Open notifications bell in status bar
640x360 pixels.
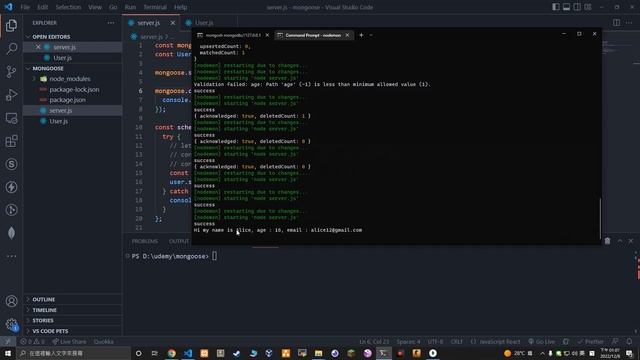click(x=629, y=342)
